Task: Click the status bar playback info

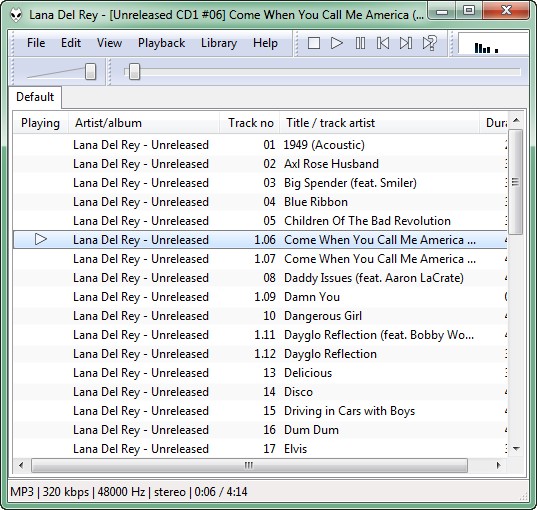Action: (x=129, y=492)
